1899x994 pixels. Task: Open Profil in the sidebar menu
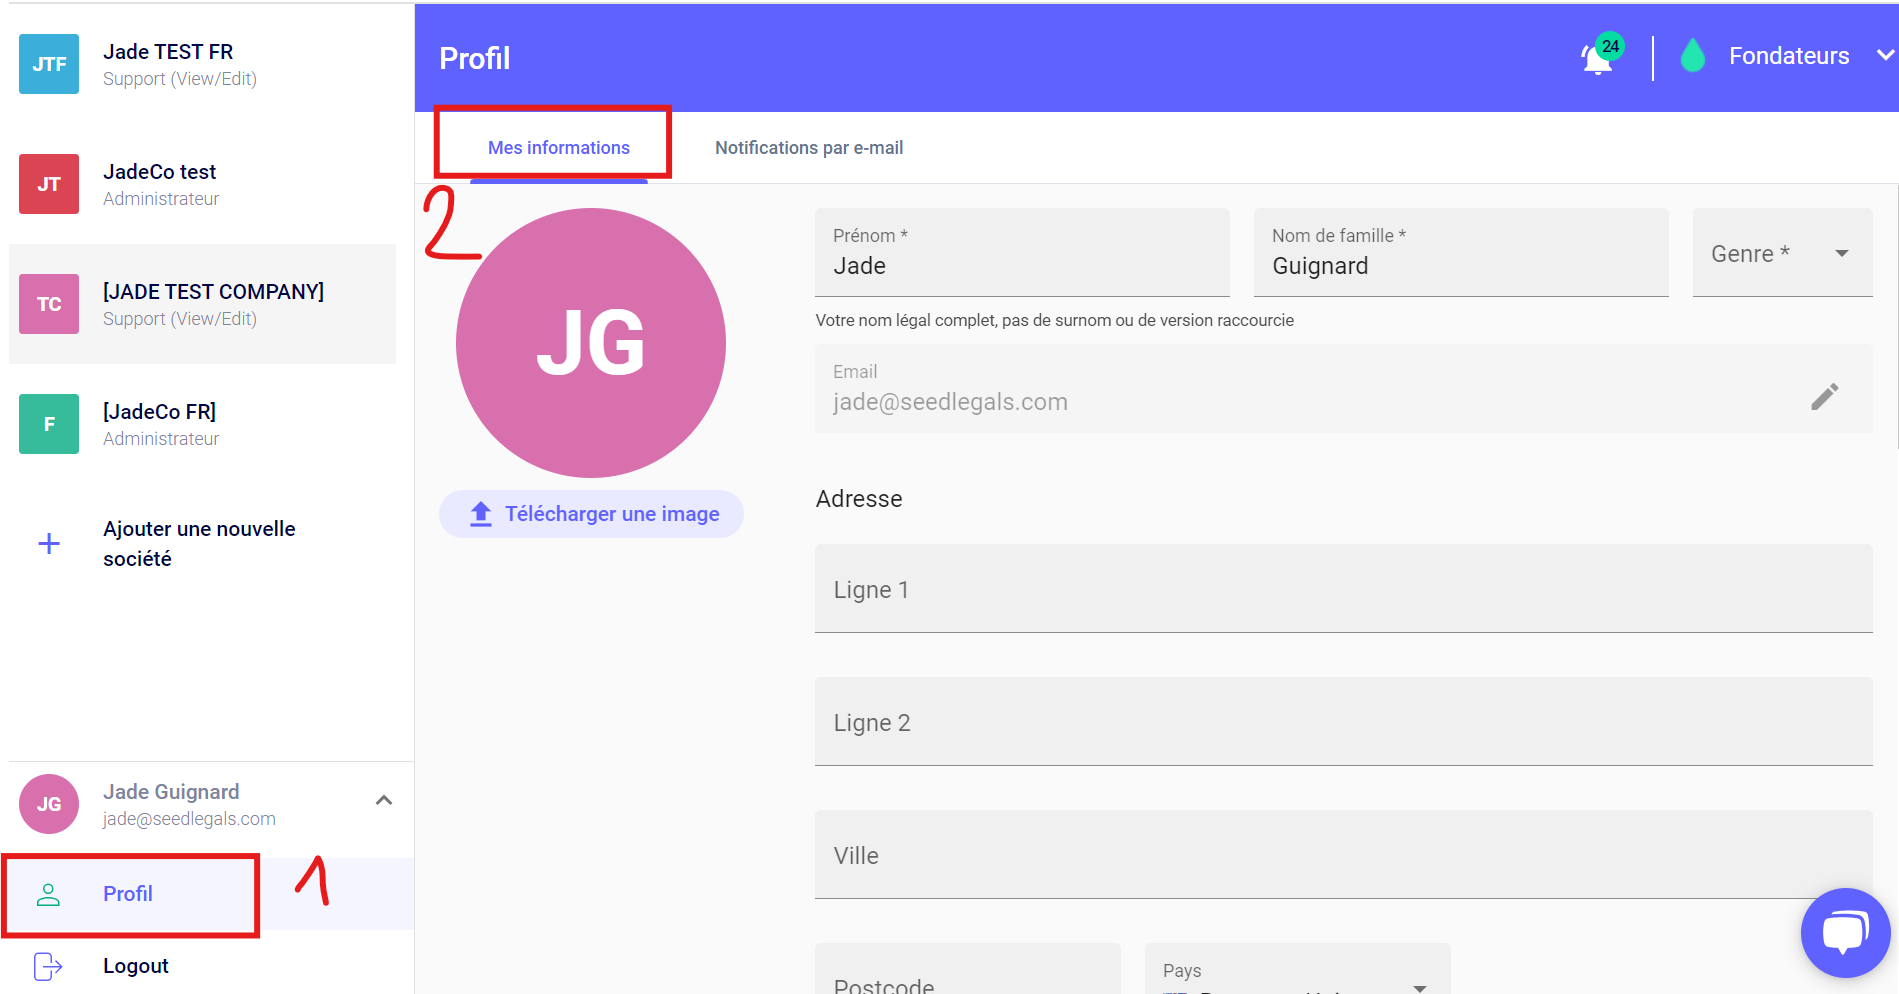[x=128, y=894]
